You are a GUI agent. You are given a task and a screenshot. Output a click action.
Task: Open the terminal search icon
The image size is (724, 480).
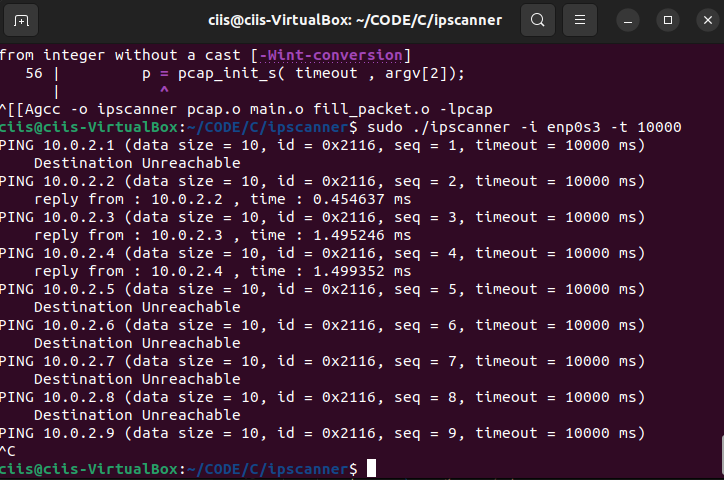pyautogui.click(x=537, y=20)
